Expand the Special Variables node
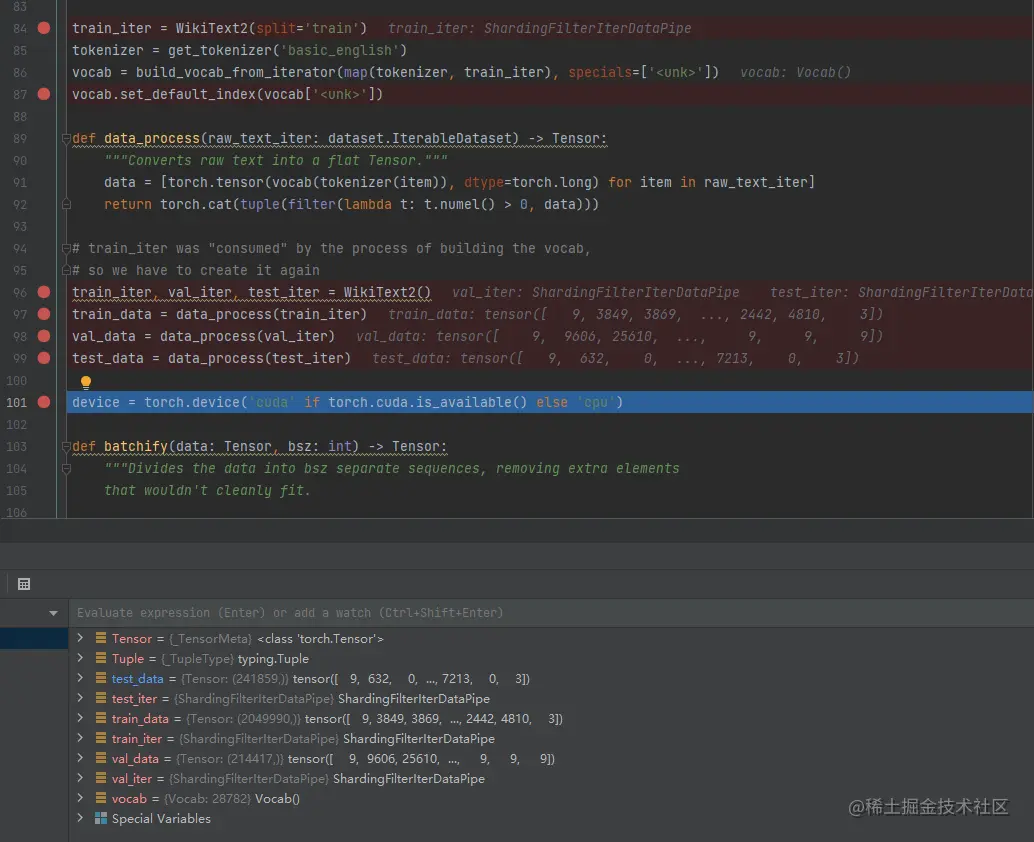This screenshot has width=1034, height=842. click(80, 818)
